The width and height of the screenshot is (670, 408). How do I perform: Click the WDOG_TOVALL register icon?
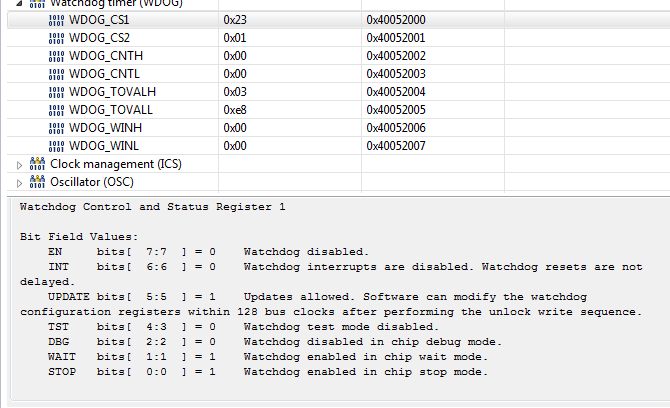[56, 109]
